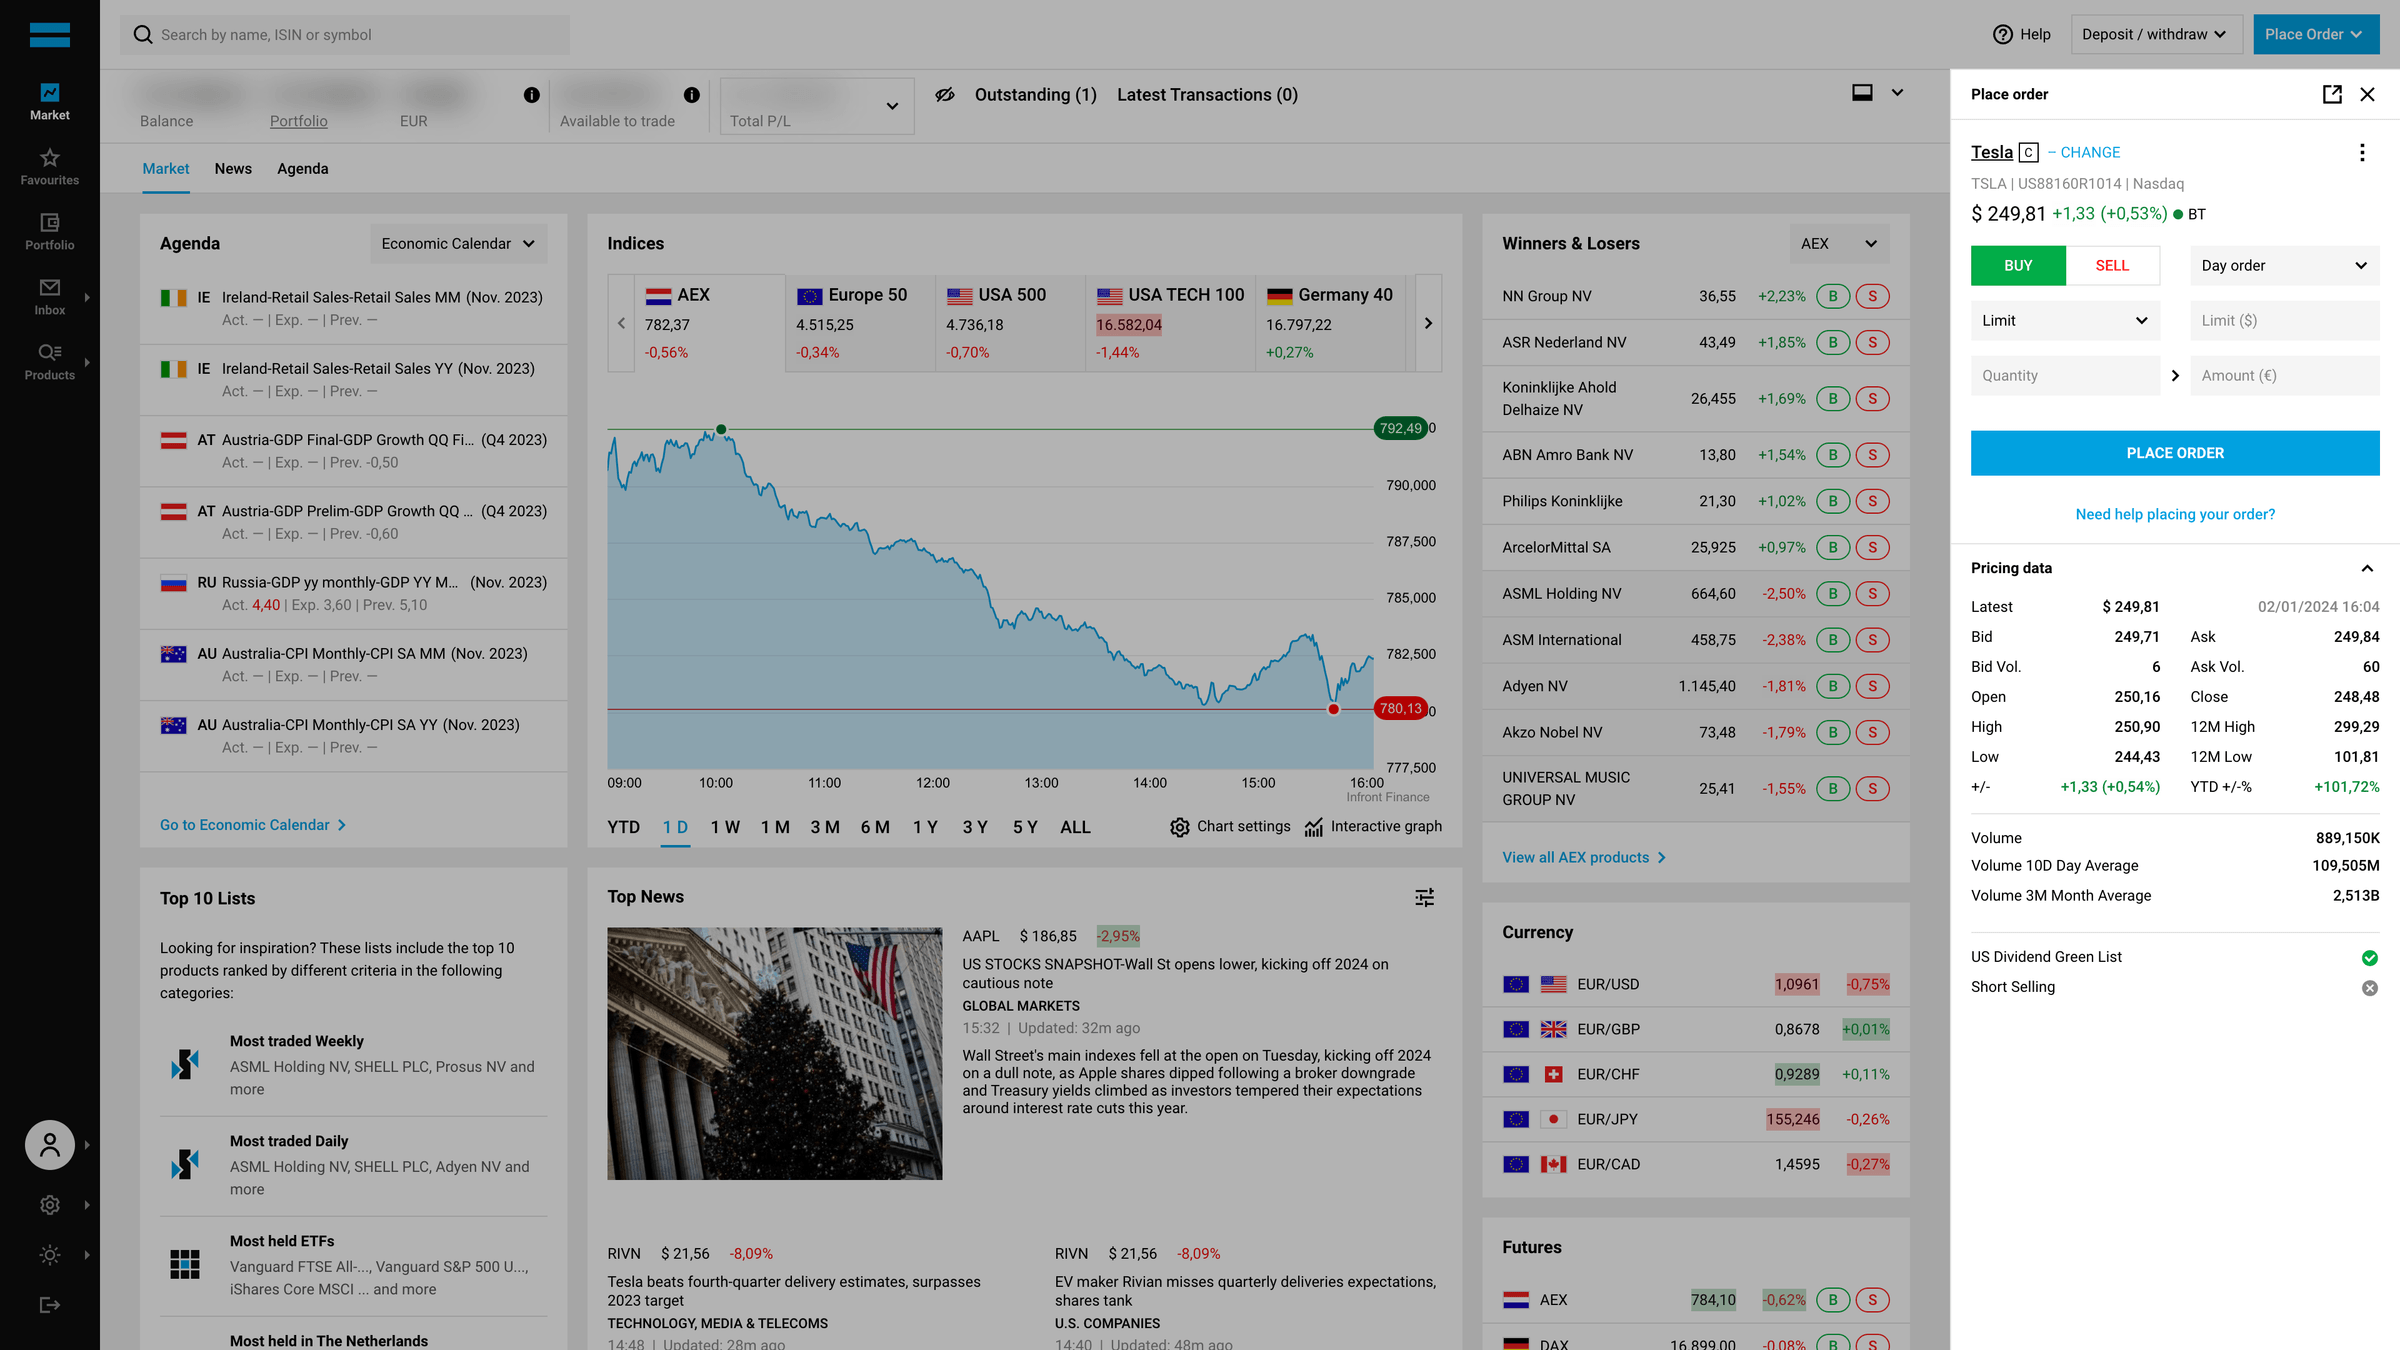The height and width of the screenshot is (1350, 2400).
Task: Open Tesla order more options menu
Action: click(2362, 152)
